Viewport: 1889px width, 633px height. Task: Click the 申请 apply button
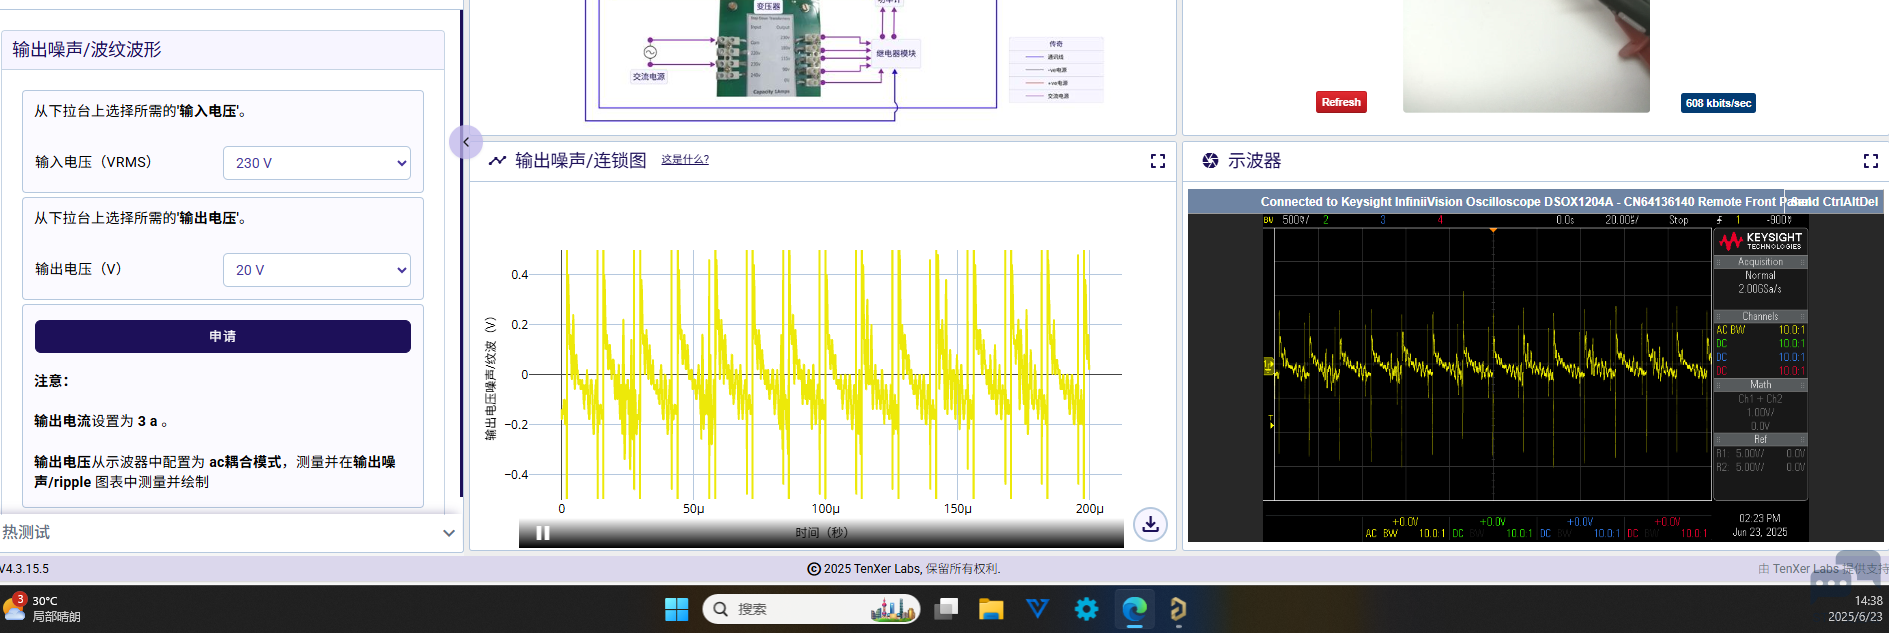click(223, 336)
